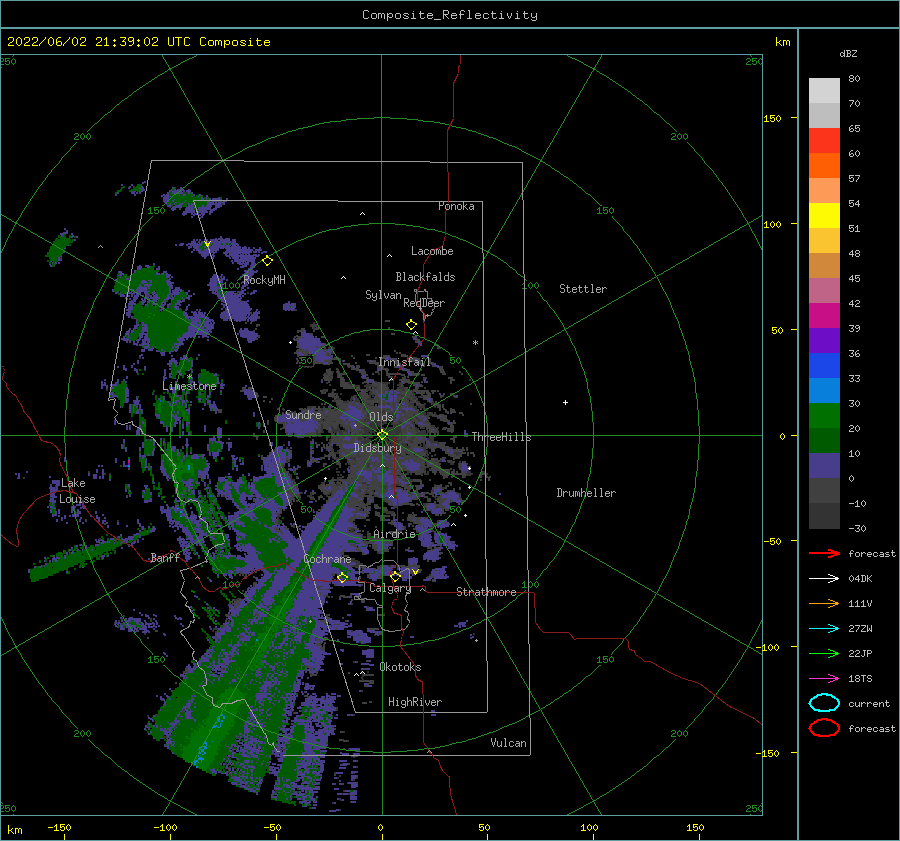Click the ThreeHills city label

point(501,437)
